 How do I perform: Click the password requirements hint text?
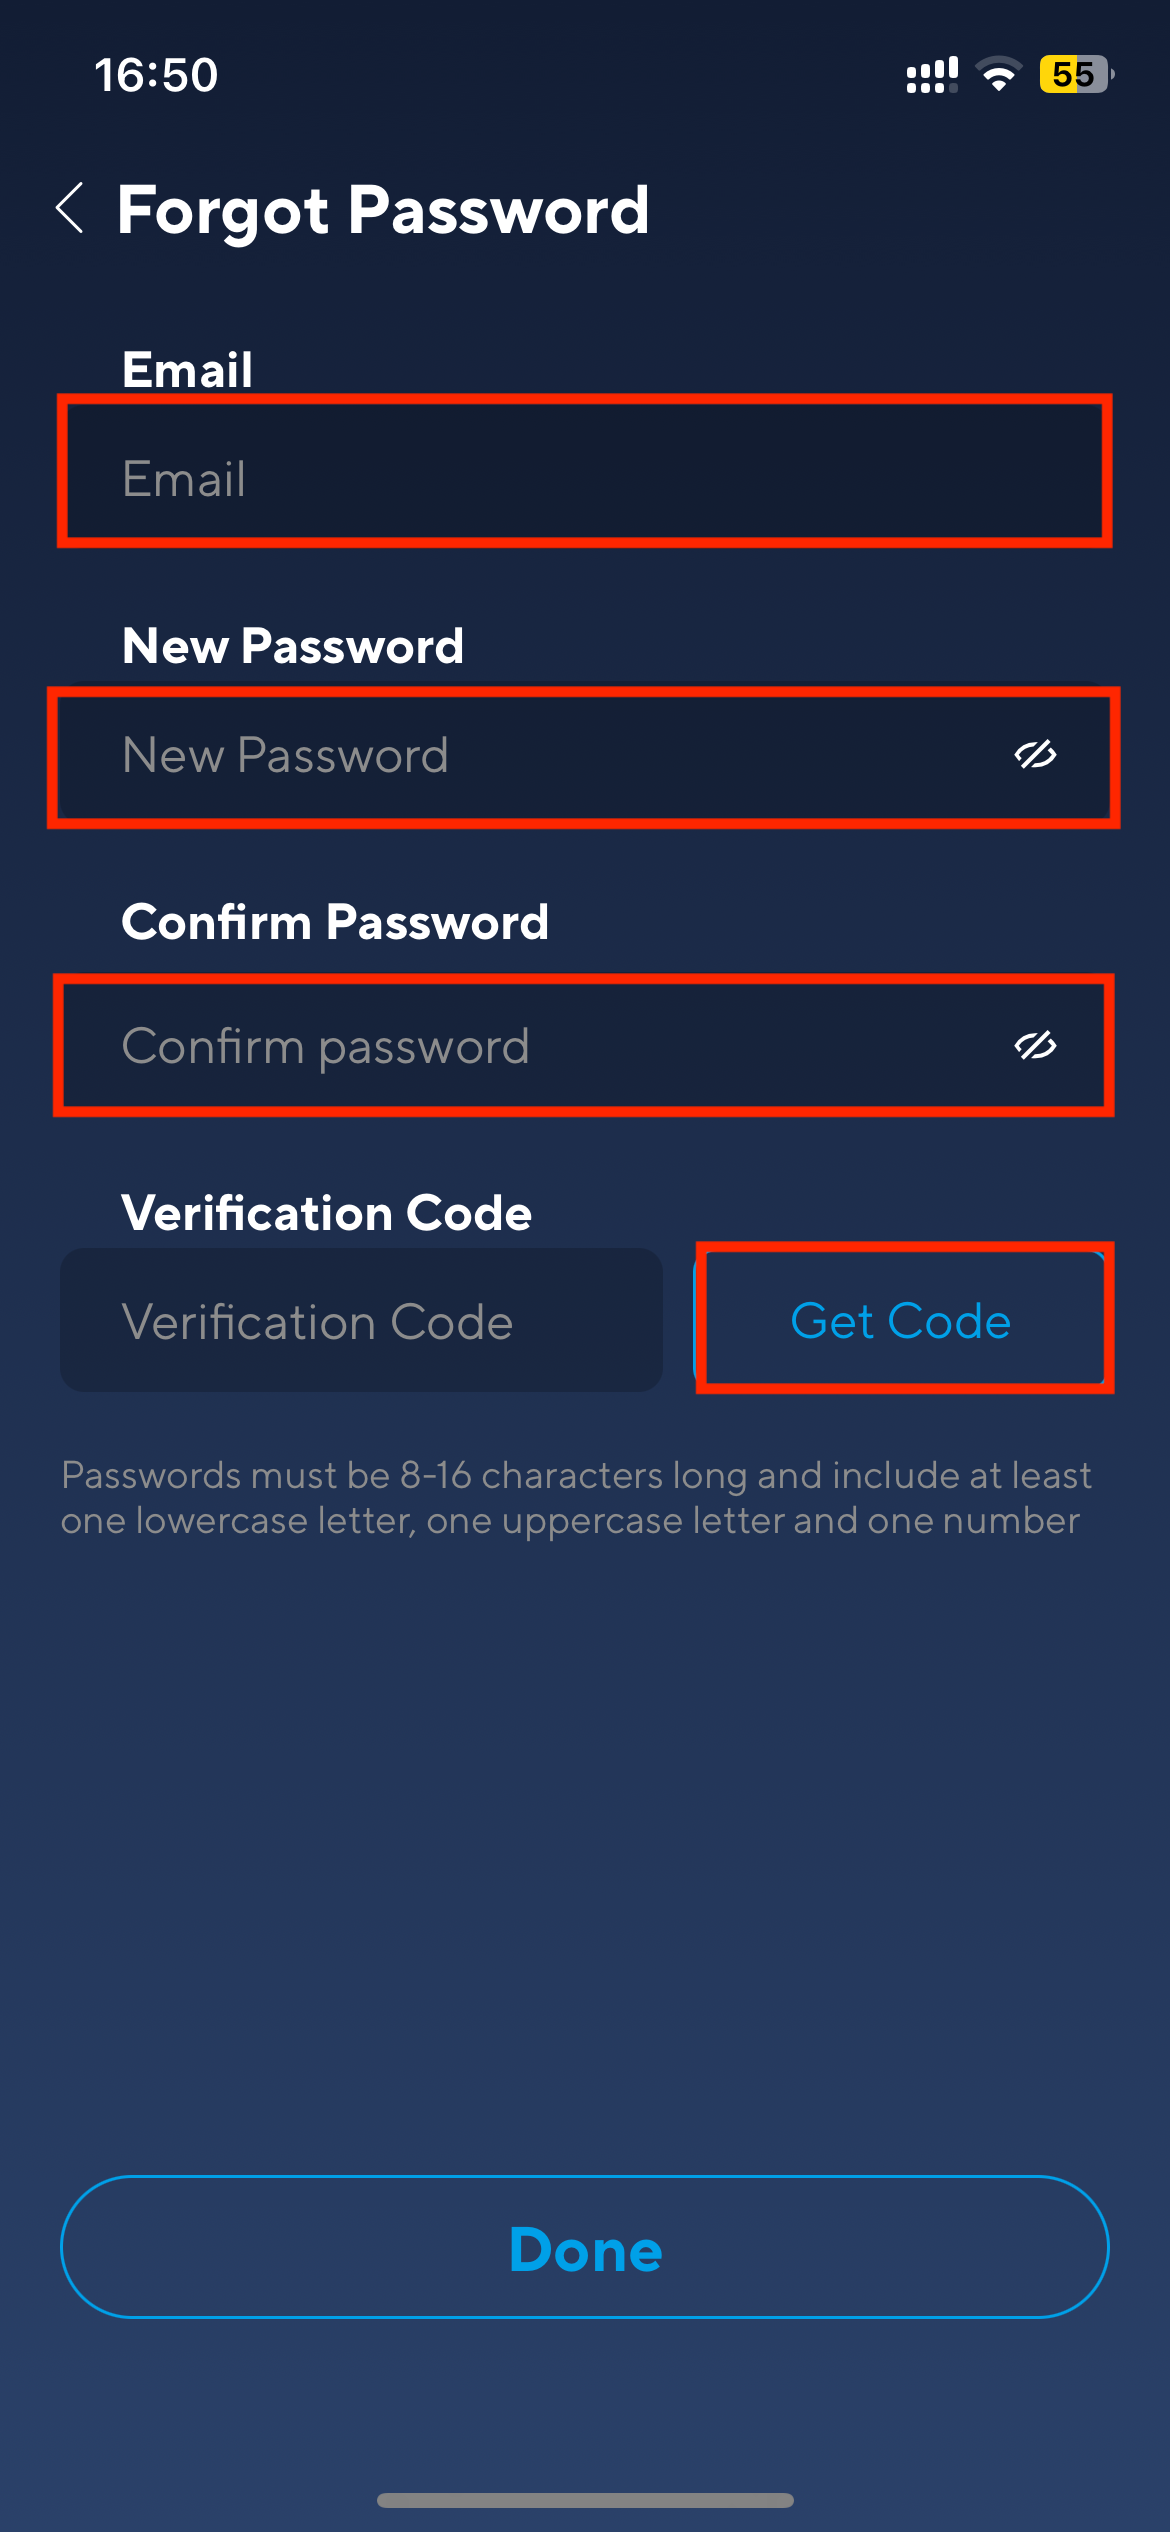pyautogui.click(x=575, y=1498)
